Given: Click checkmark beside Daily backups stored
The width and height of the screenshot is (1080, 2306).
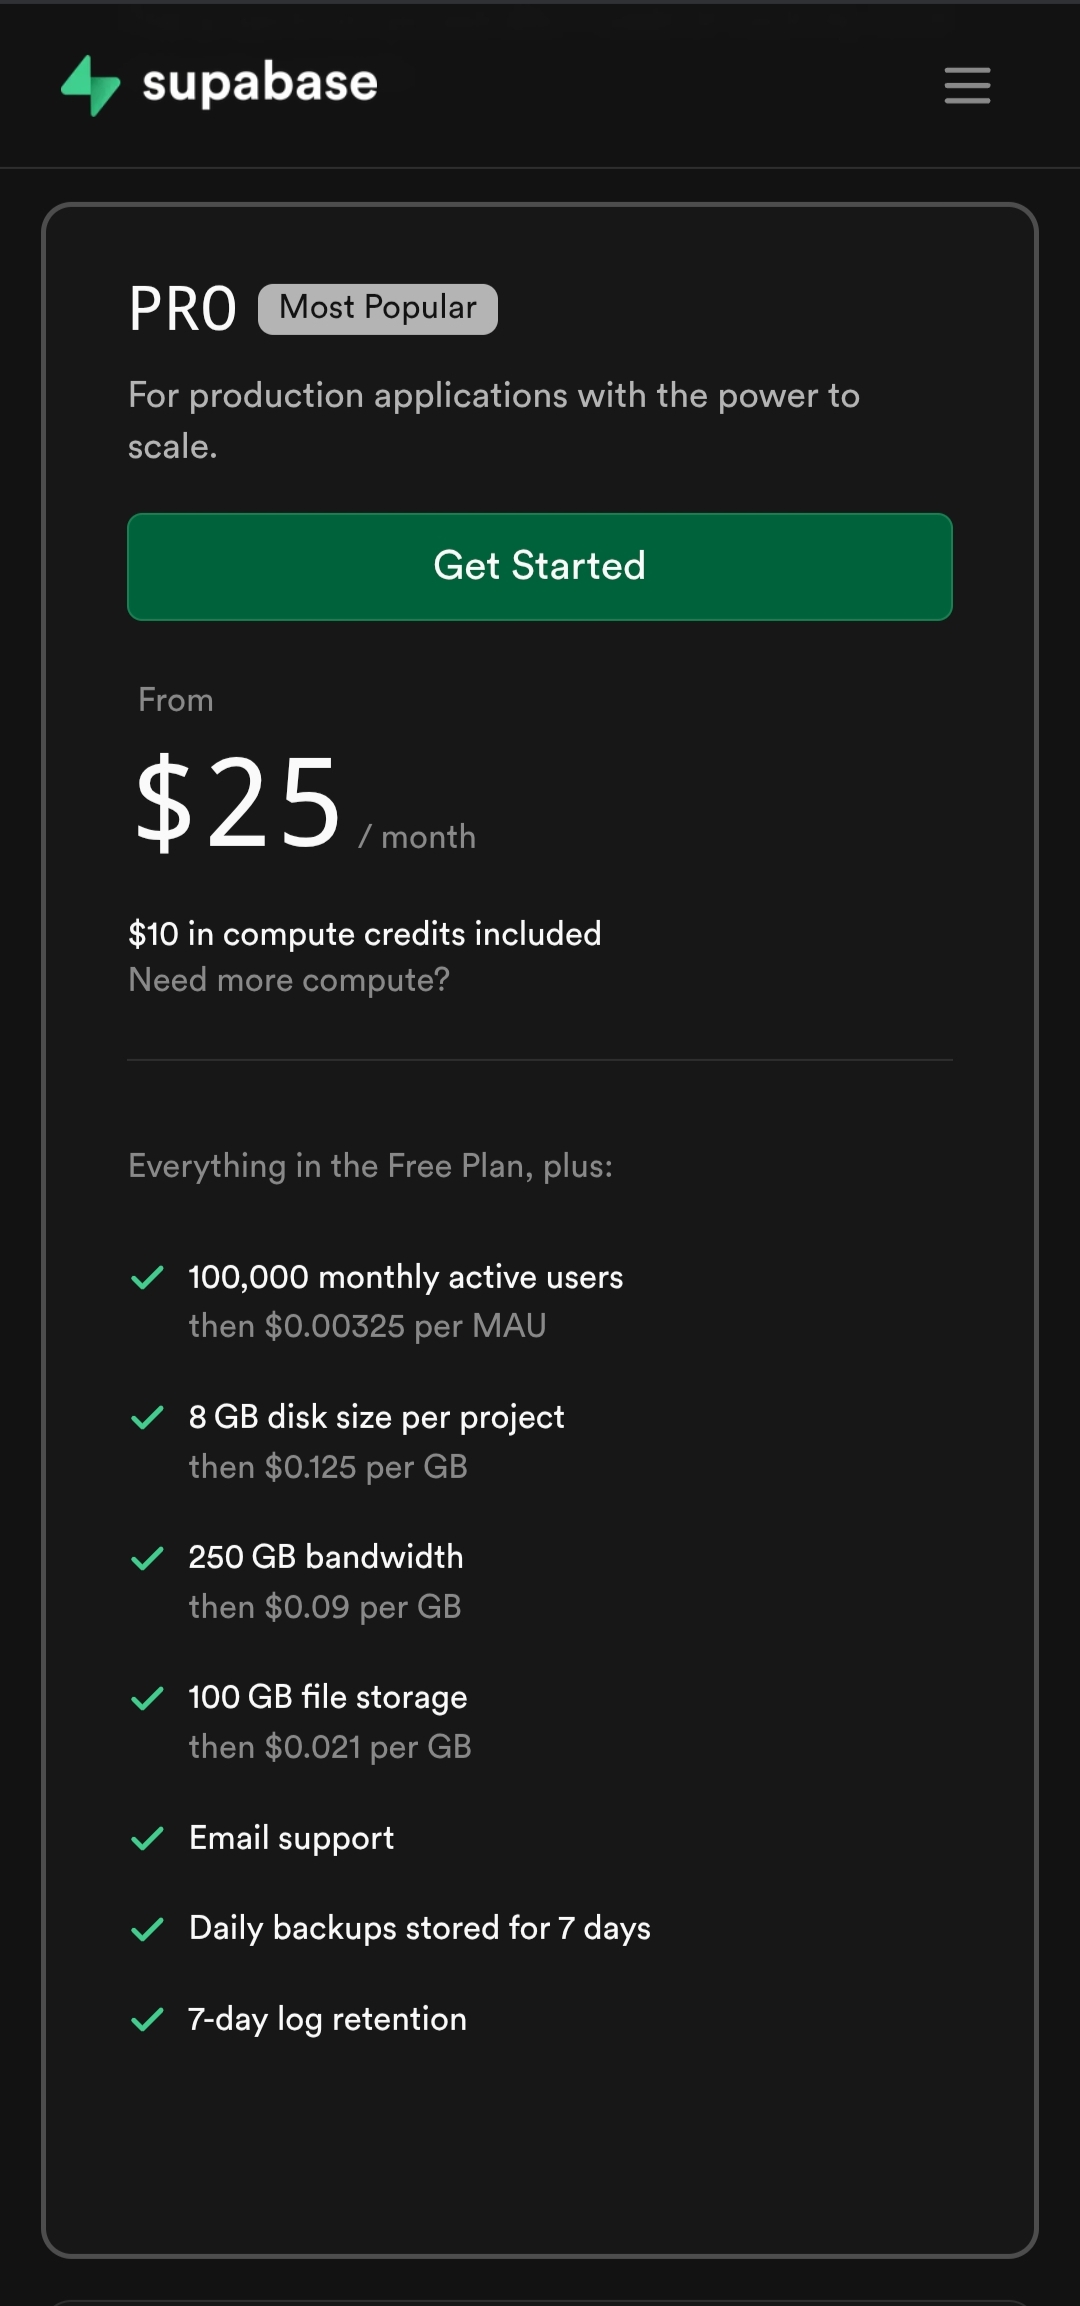Looking at the screenshot, I should point(147,1929).
